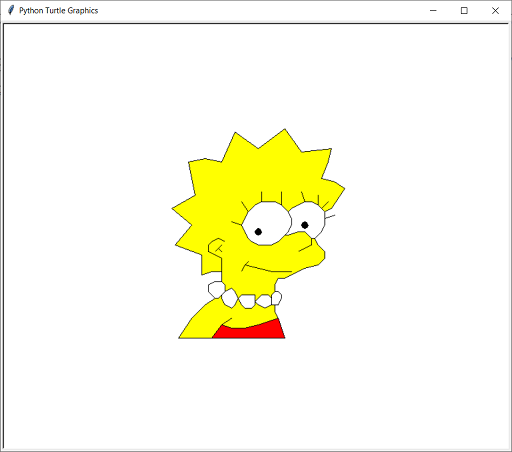Screen dimensions: 512x452
Task: Click the leftmost pearl of necklace
Action: pyautogui.click(x=216, y=289)
